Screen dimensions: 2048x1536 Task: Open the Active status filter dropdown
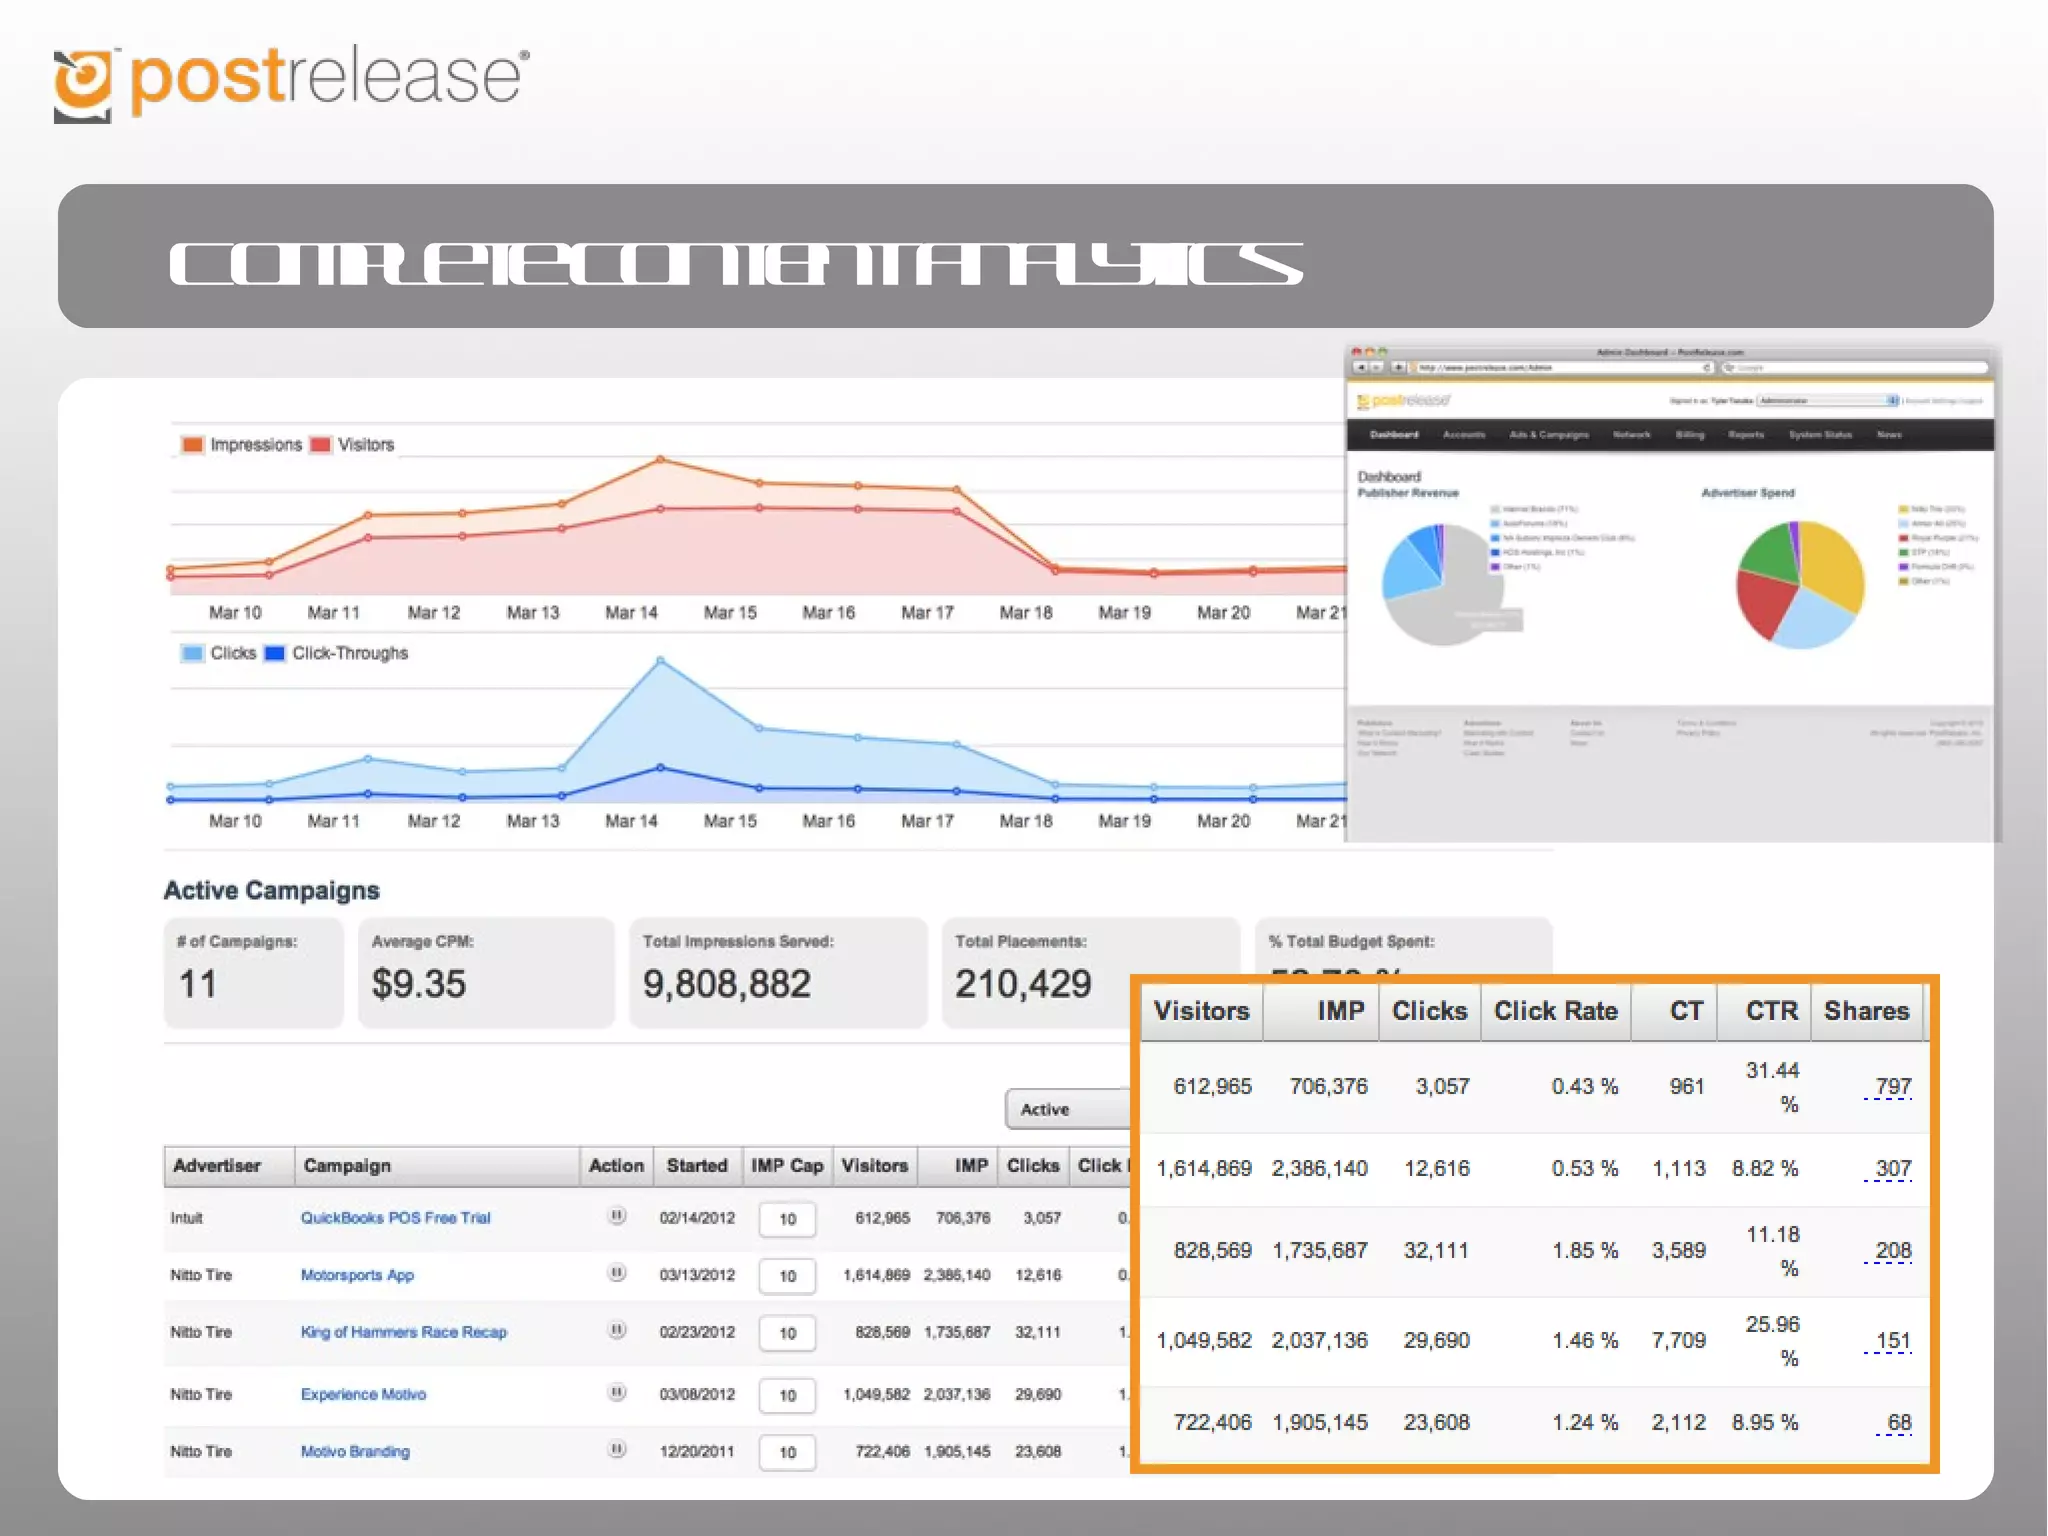[x=1068, y=1109]
